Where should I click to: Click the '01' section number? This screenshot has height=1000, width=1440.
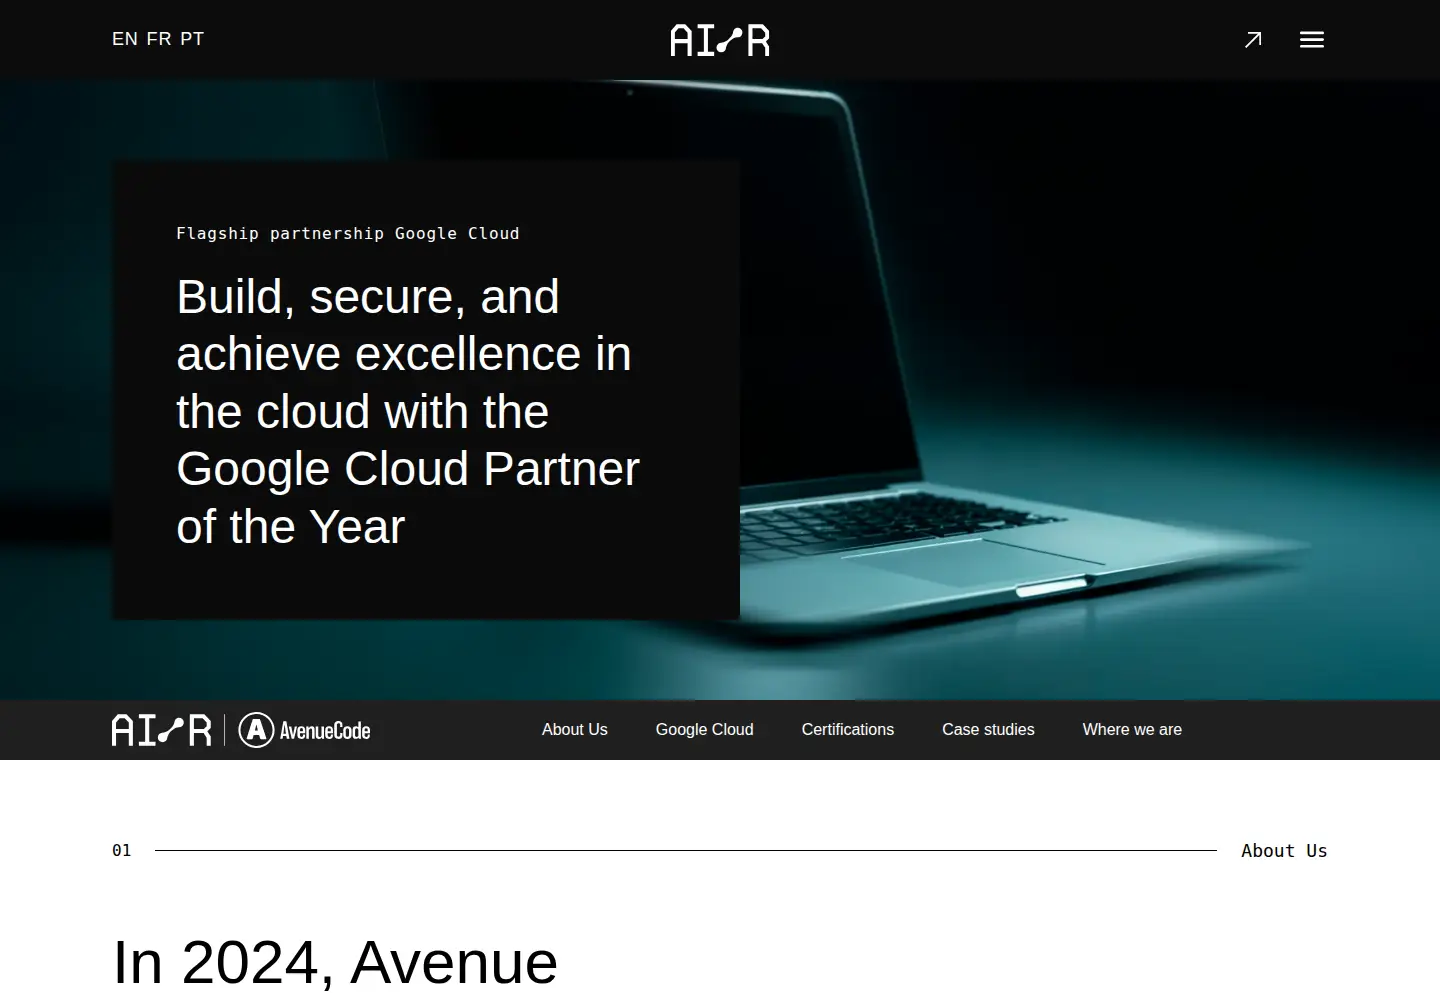[122, 851]
